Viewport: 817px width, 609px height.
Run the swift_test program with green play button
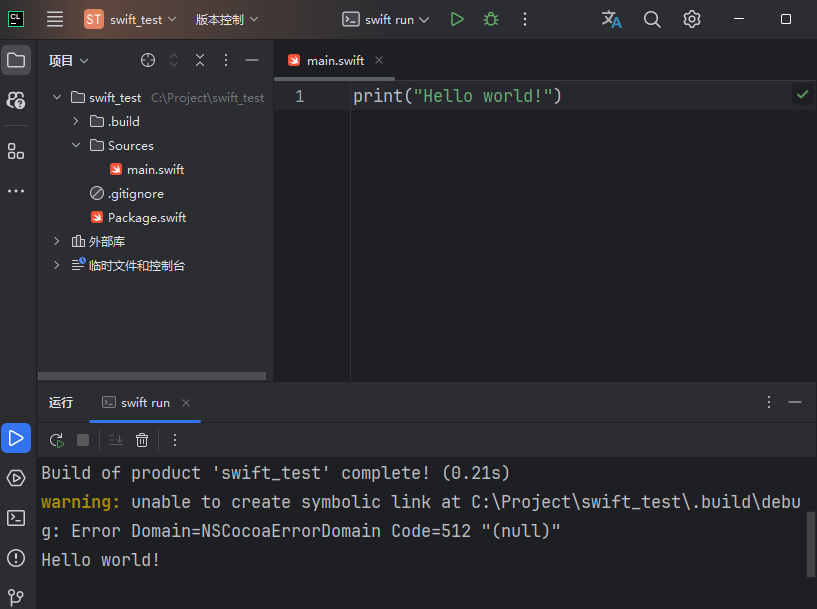(457, 18)
